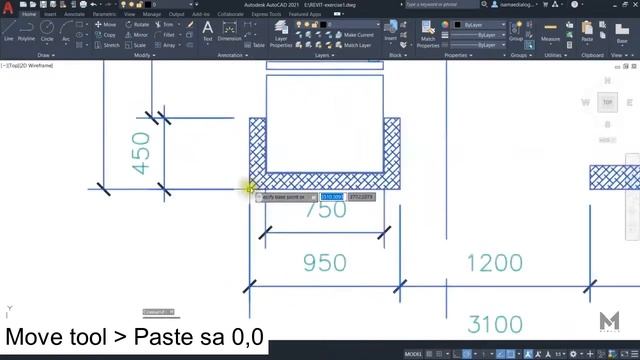Toggle snap mode in status bar

pyautogui.click(x=439, y=354)
